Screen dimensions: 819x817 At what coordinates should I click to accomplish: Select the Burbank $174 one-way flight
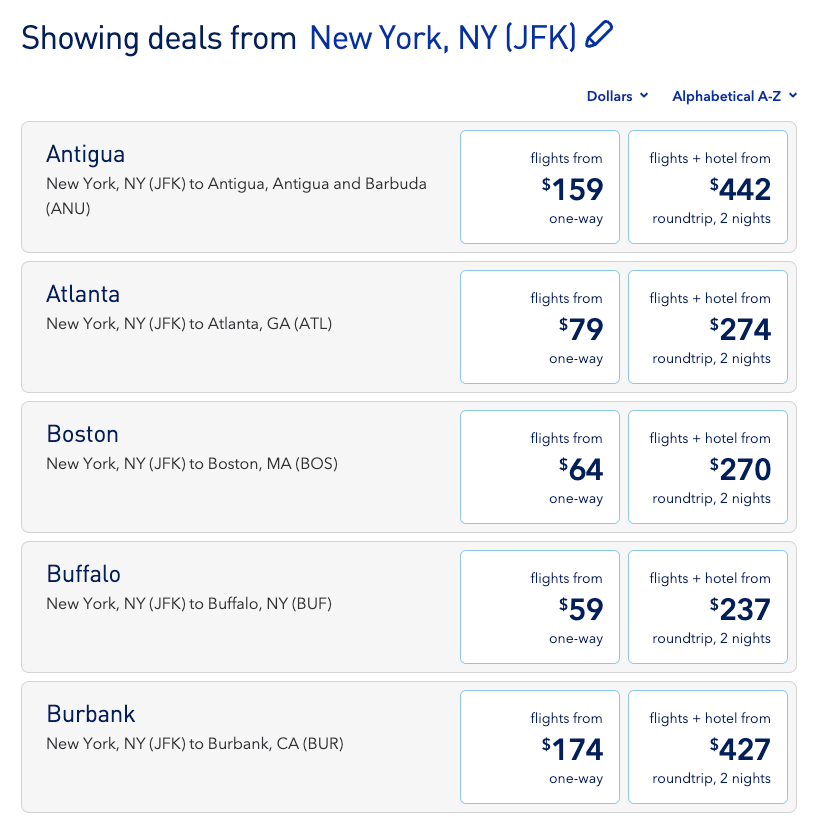point(540,747)
